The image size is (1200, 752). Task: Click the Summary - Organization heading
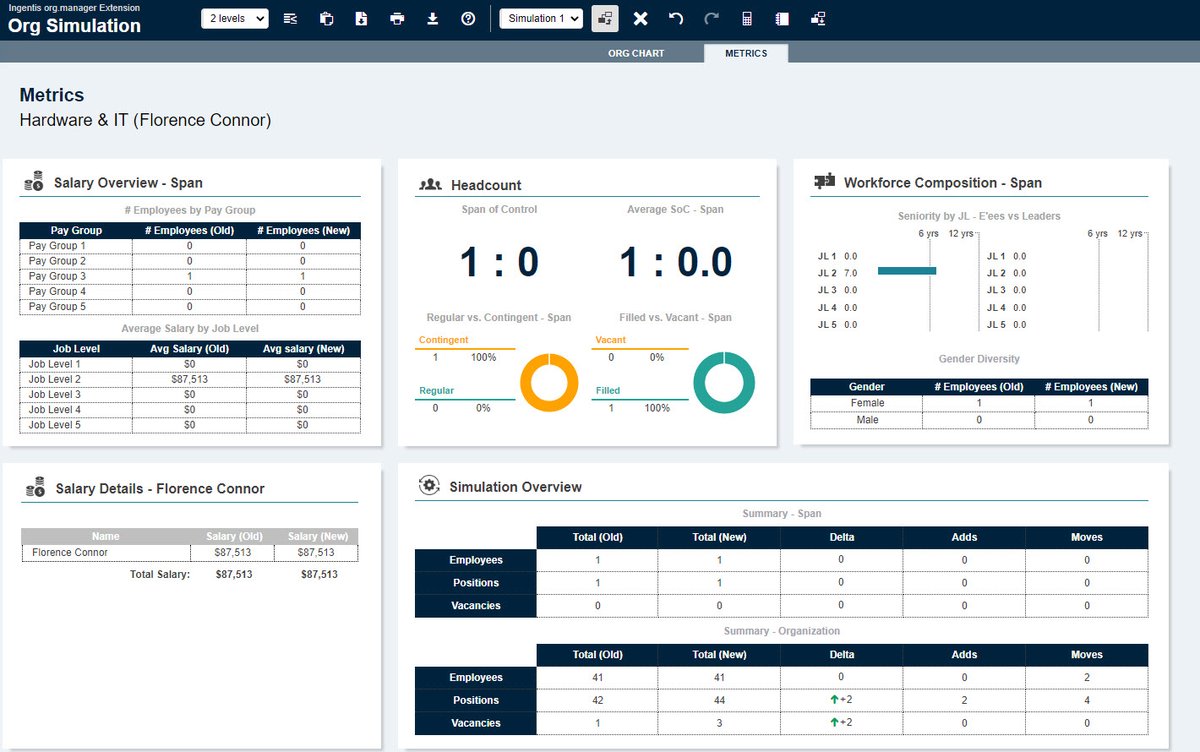[782, 631]
